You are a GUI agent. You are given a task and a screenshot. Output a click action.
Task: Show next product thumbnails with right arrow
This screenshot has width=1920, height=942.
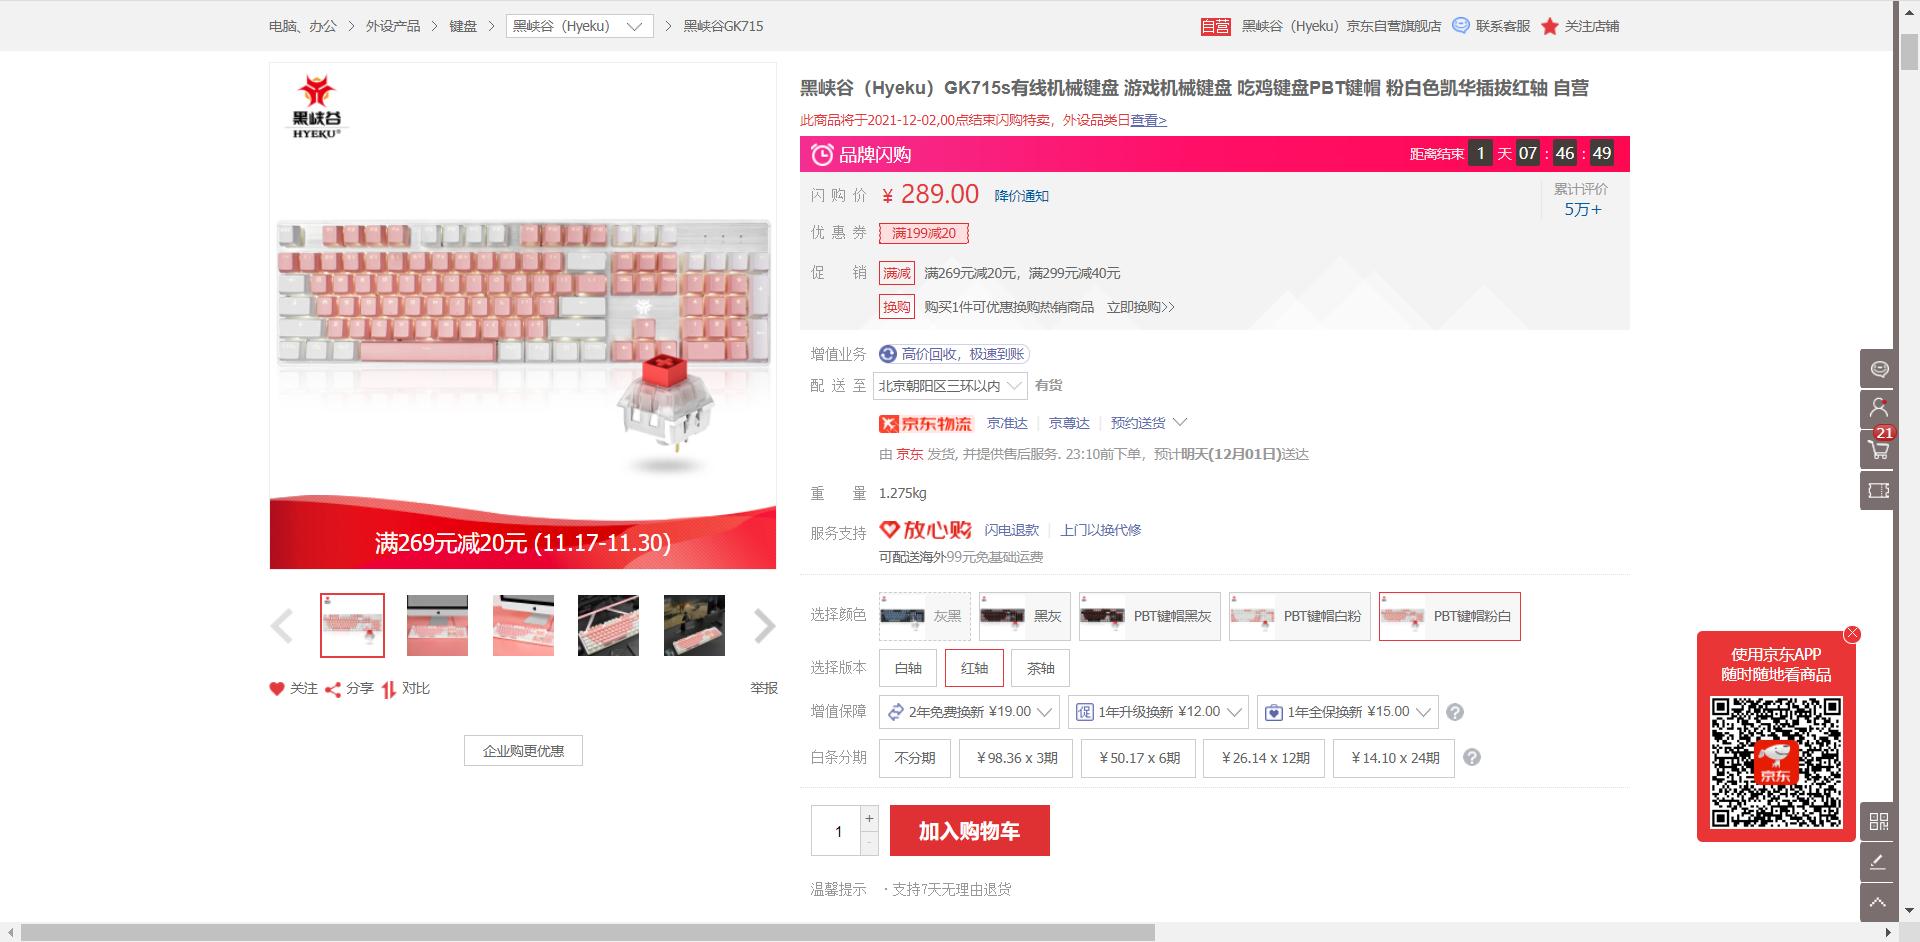[x=764, y=626]
